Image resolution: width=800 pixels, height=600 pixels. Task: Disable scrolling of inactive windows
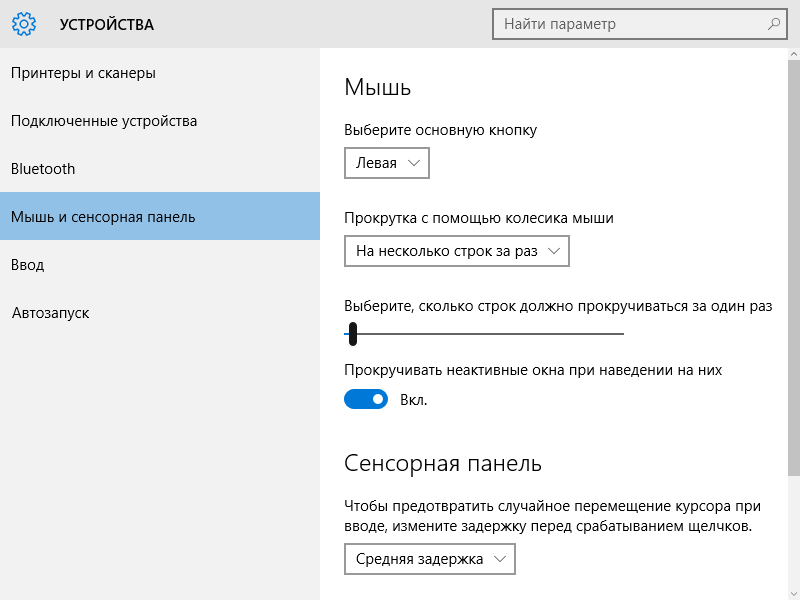367,398
